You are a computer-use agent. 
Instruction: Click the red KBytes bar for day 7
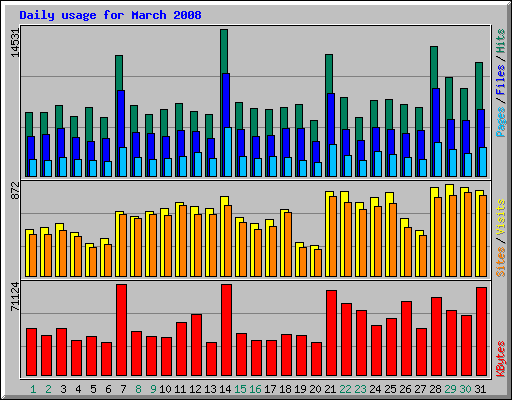[x=121, y=330]
